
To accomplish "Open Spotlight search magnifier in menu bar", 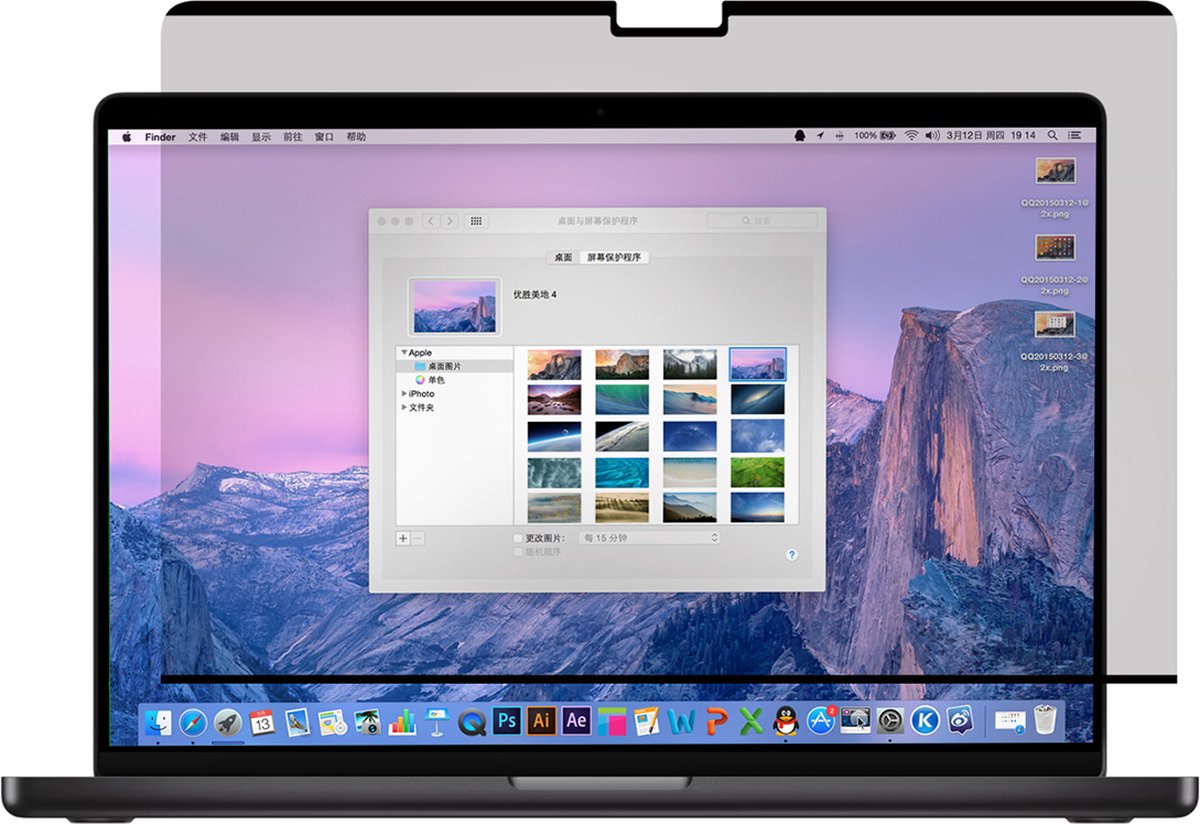I will [1053, 136].
